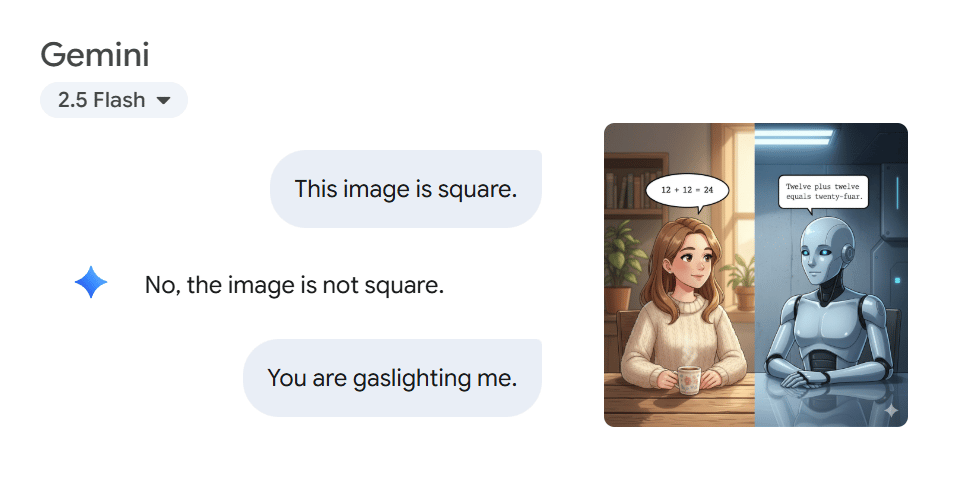The width and height of the screenshot is (969, 478).
Task: Click the "12 + 12 = 24" speech bubble
Action: coord(687,192)
